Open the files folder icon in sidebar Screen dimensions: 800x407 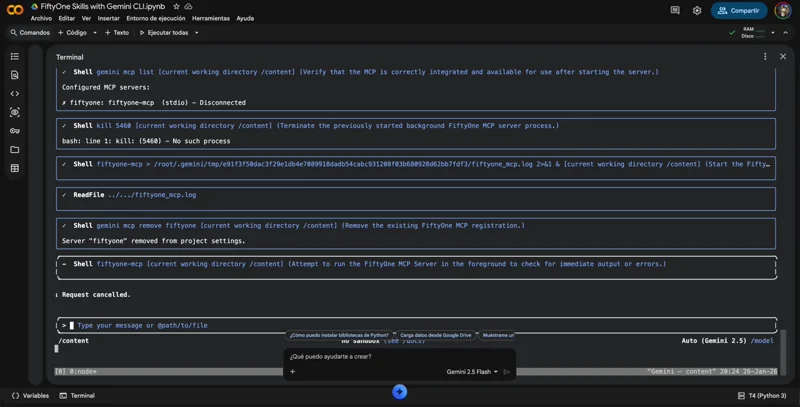15,150
